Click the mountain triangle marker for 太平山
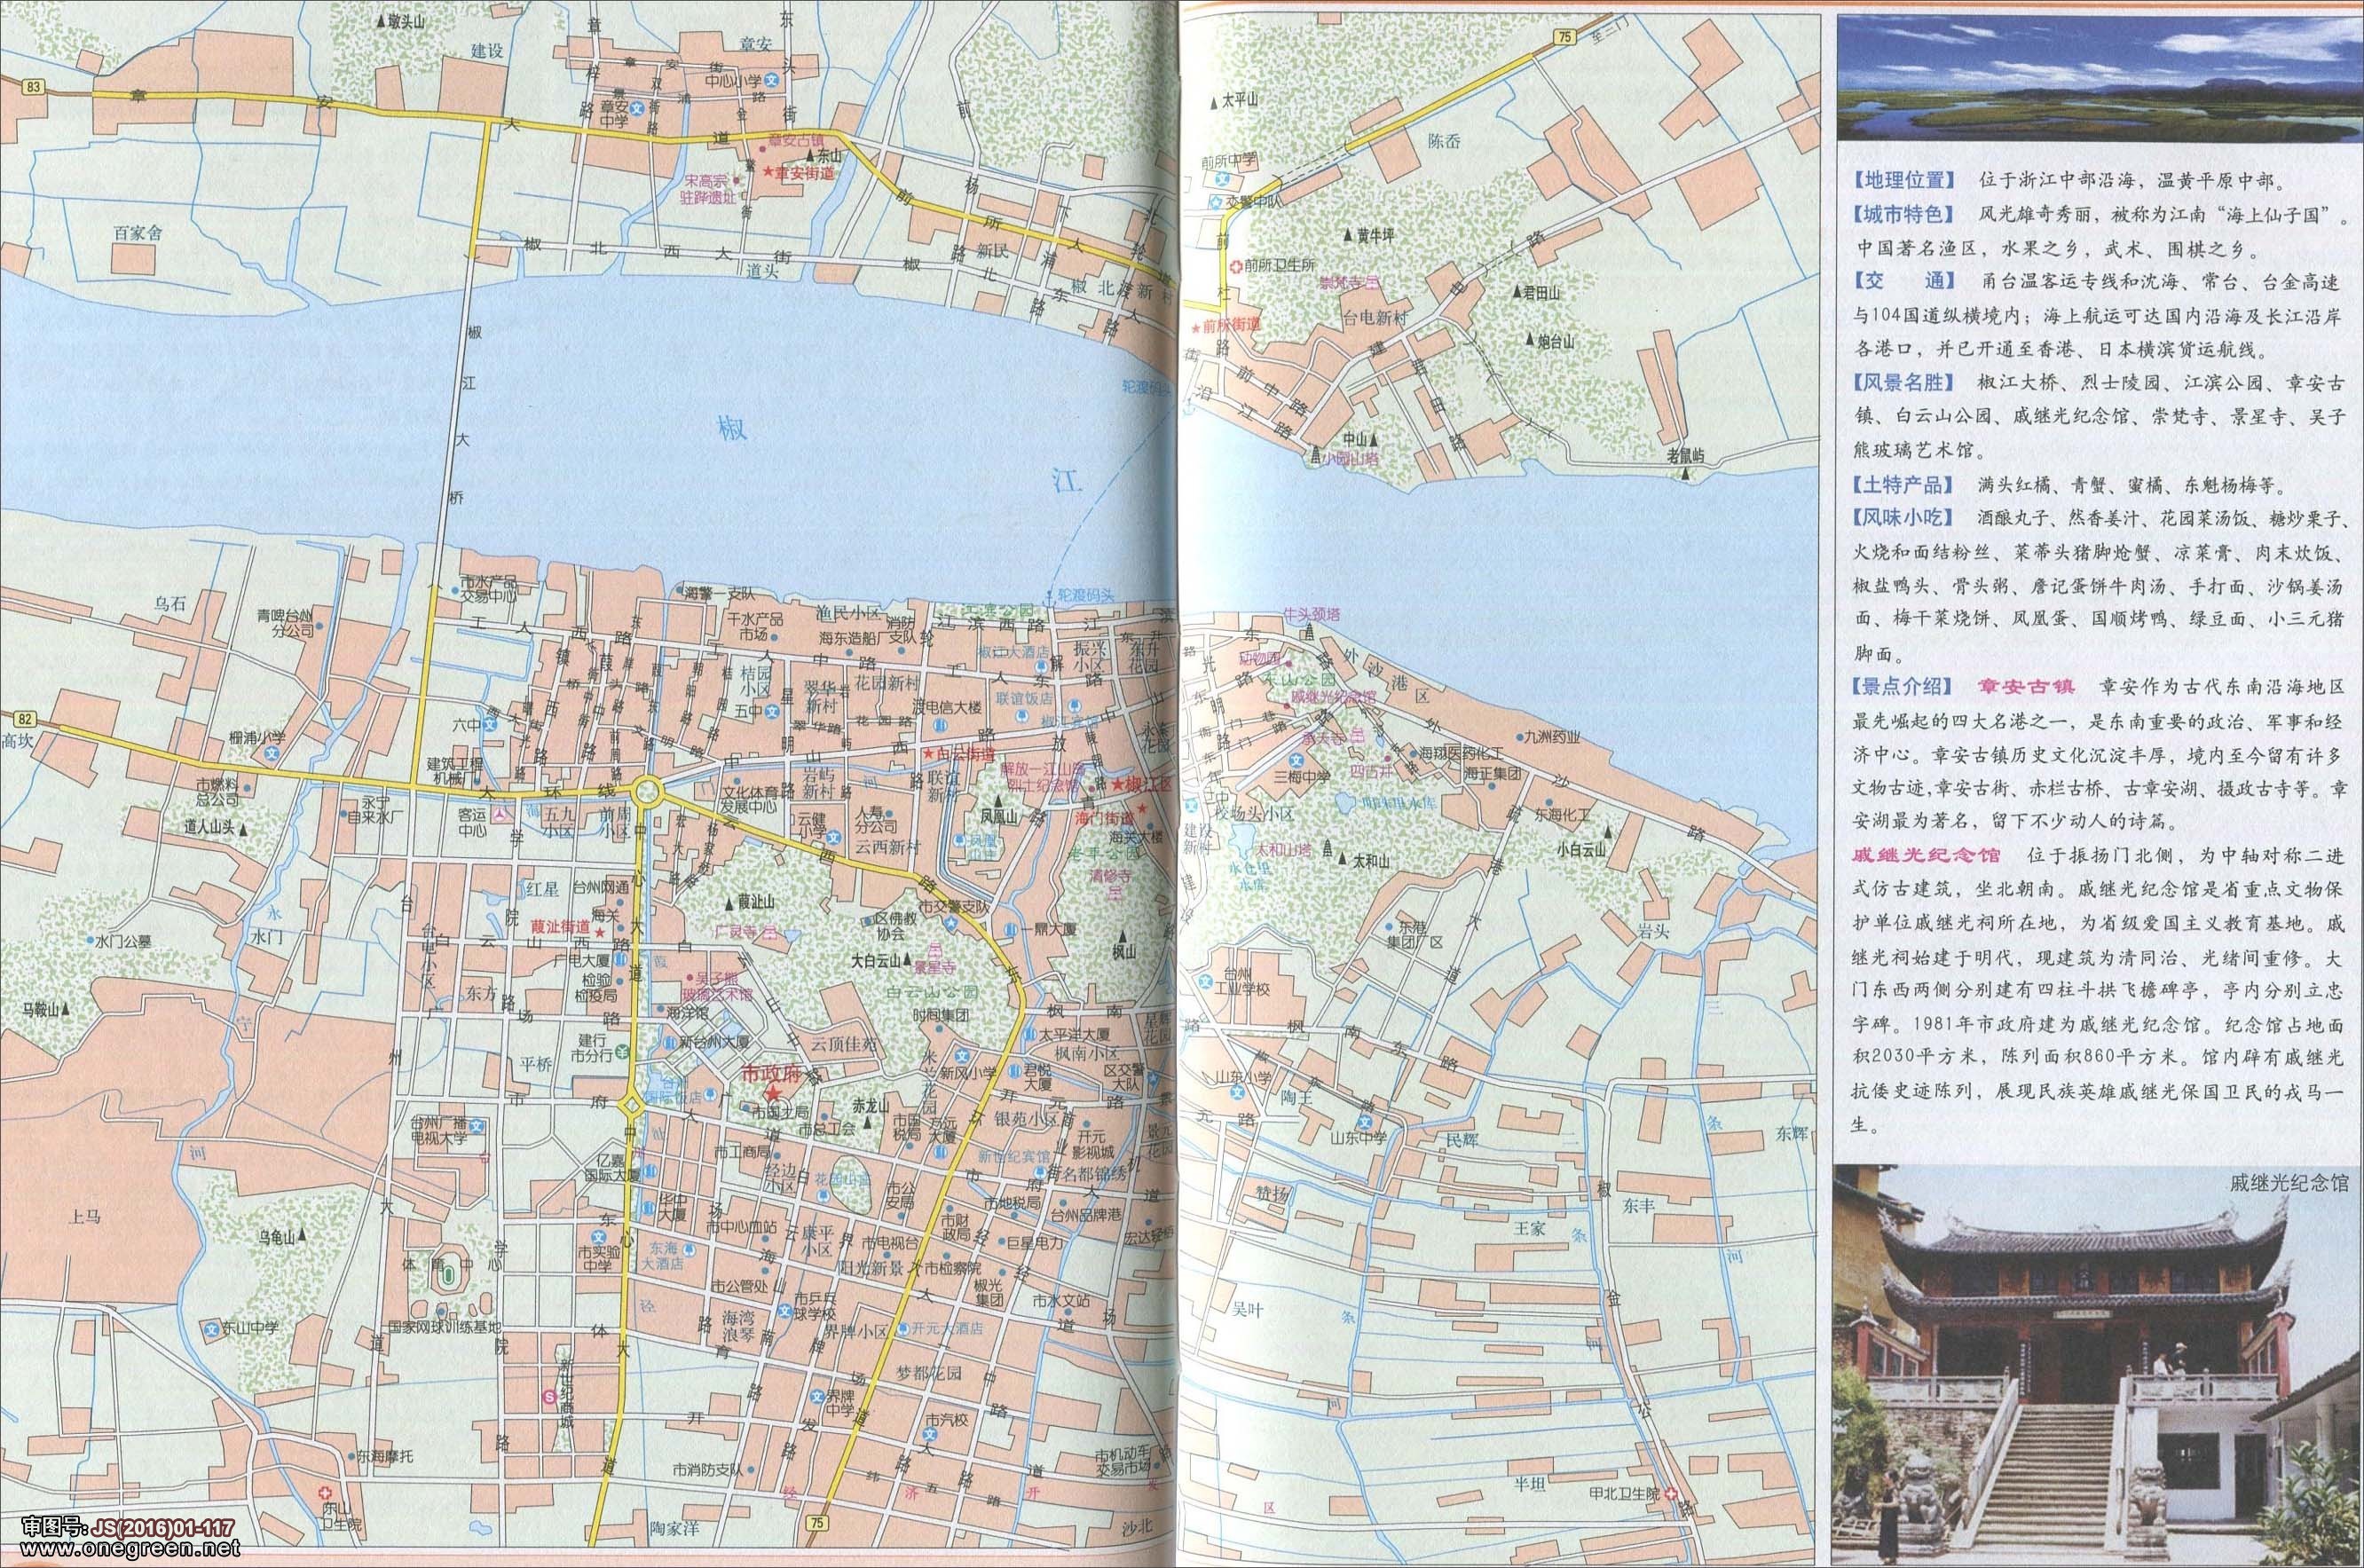 pyautogui.click(x=1213, y=102)
